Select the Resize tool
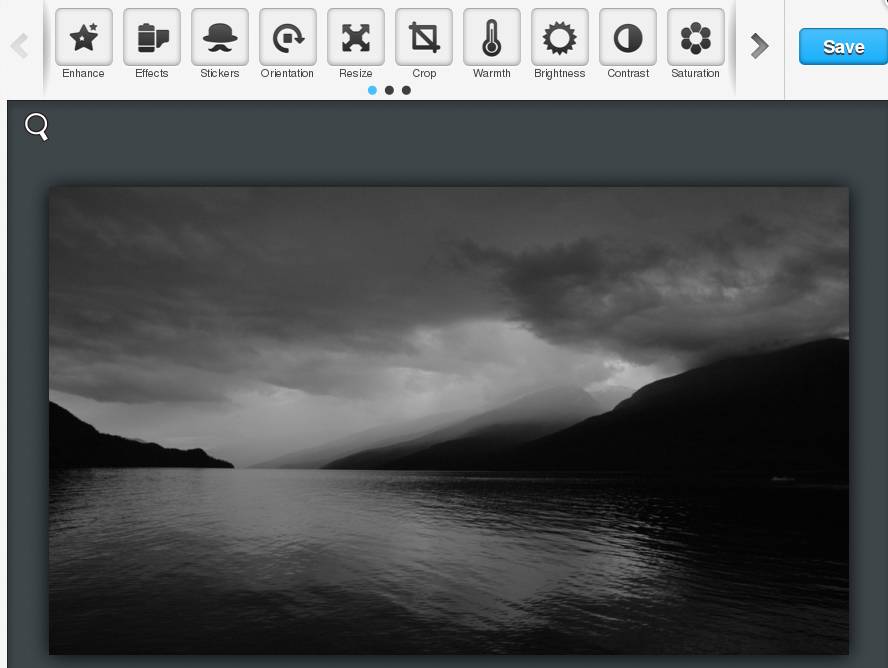888x668 pixels. 356,38
